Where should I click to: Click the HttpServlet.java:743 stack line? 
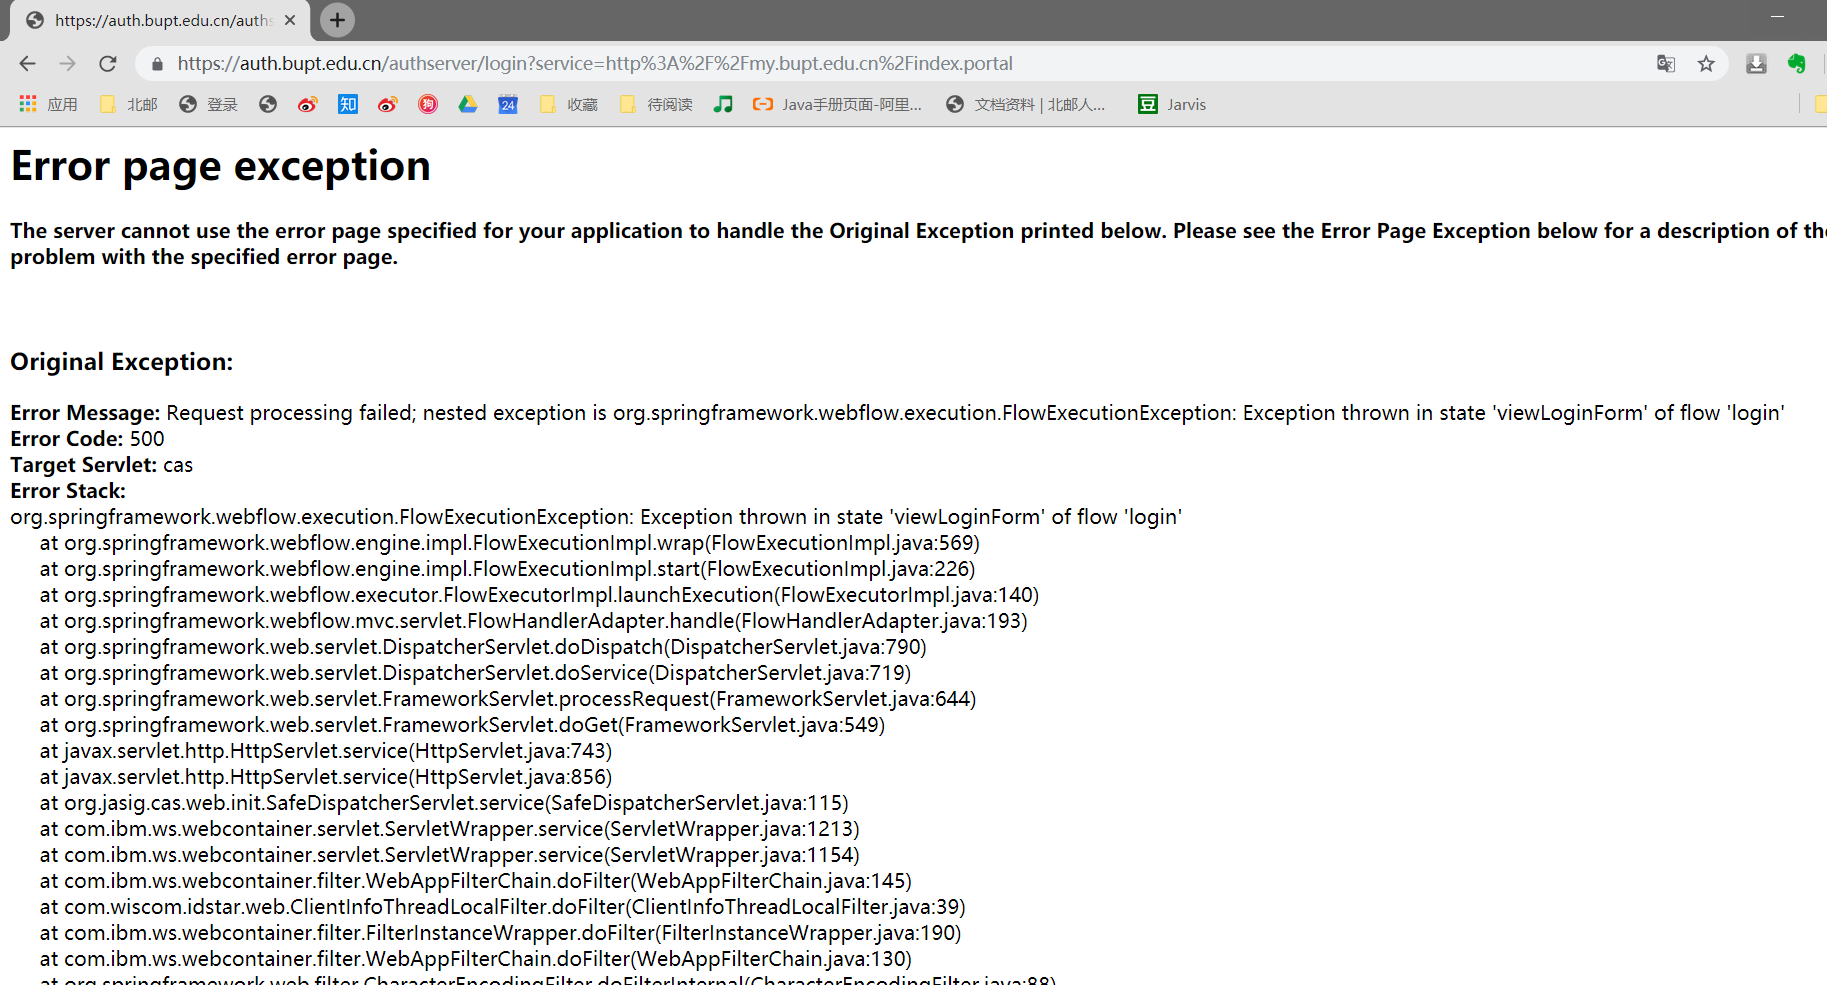coord(326,751)
